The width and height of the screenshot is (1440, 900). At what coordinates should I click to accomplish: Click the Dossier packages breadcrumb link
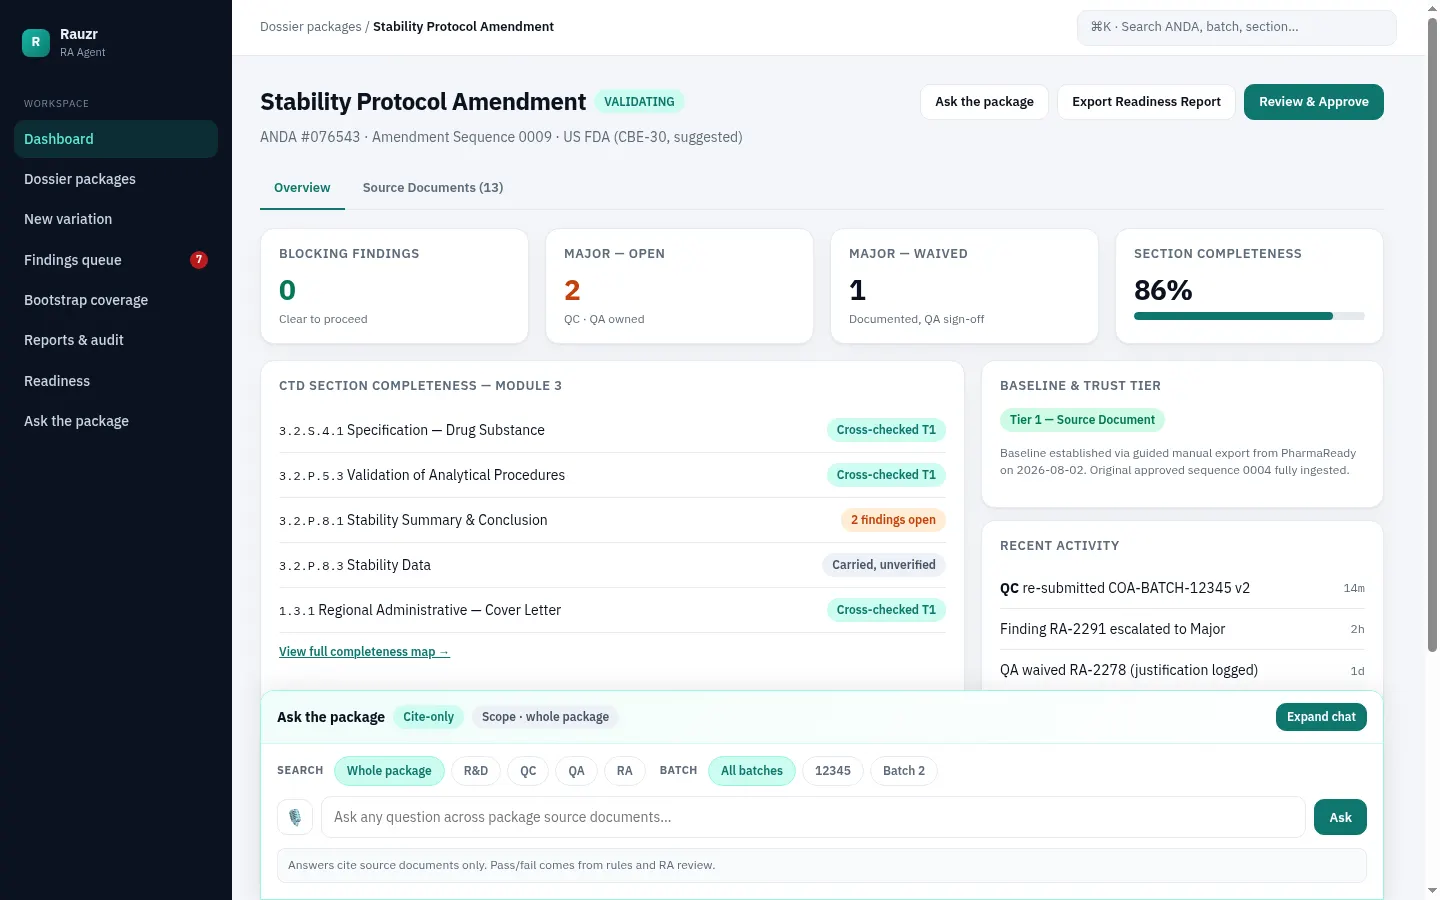point(311,27)
